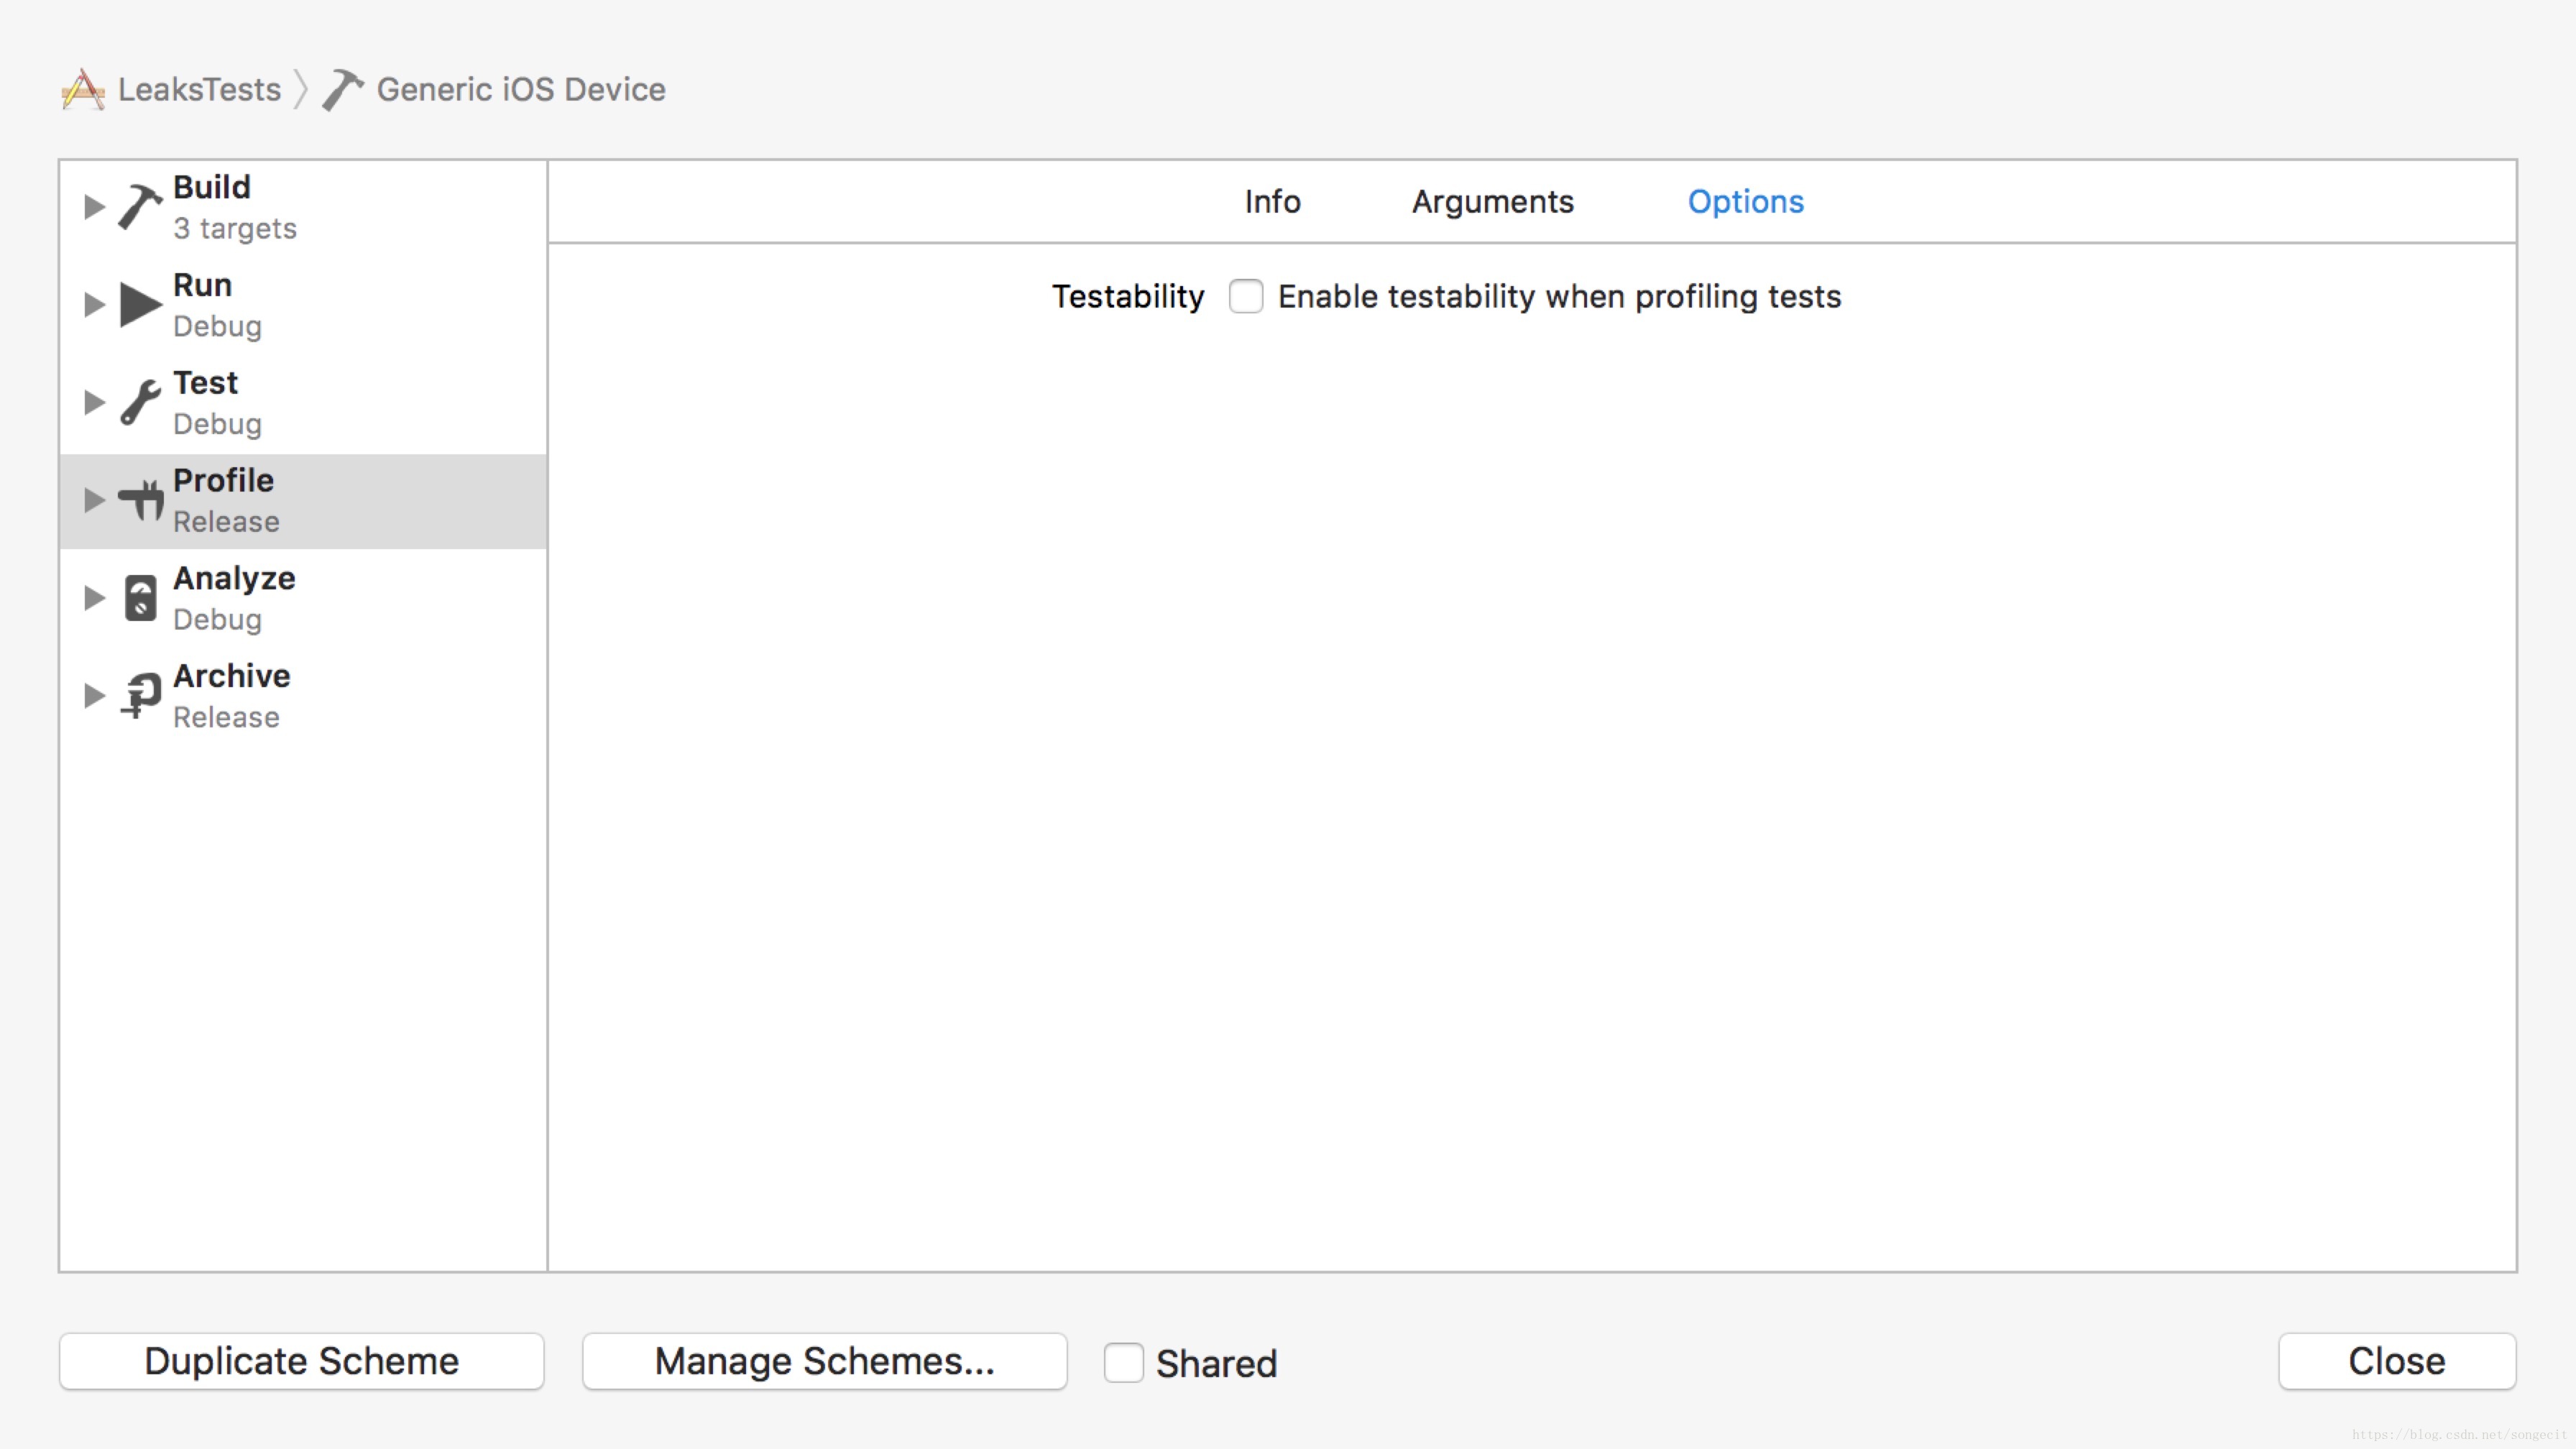Toggle the Shared scheme checkbox
Screen dimensions: 2576x1449
[x=1123, y=1362]
